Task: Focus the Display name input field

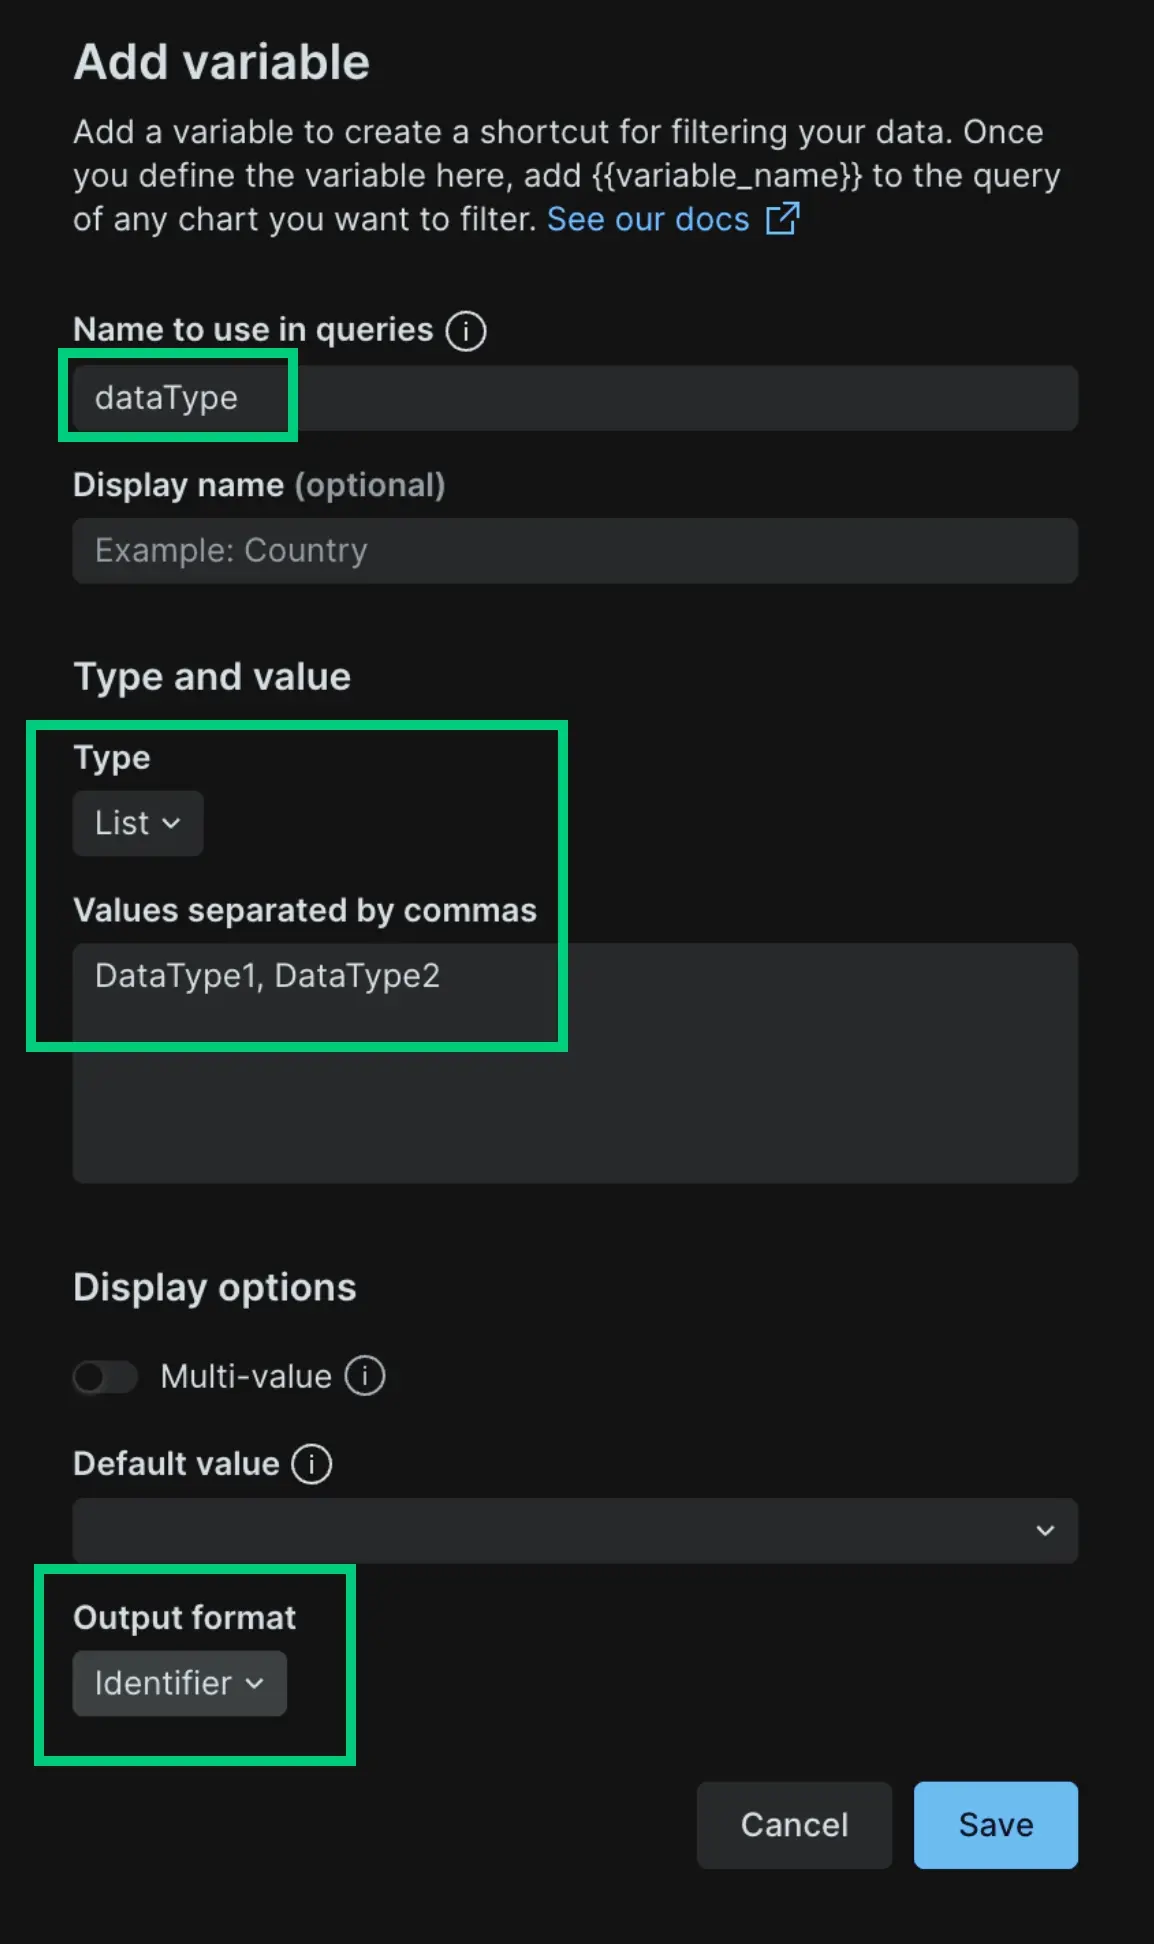Action: (x=575, y=551)
